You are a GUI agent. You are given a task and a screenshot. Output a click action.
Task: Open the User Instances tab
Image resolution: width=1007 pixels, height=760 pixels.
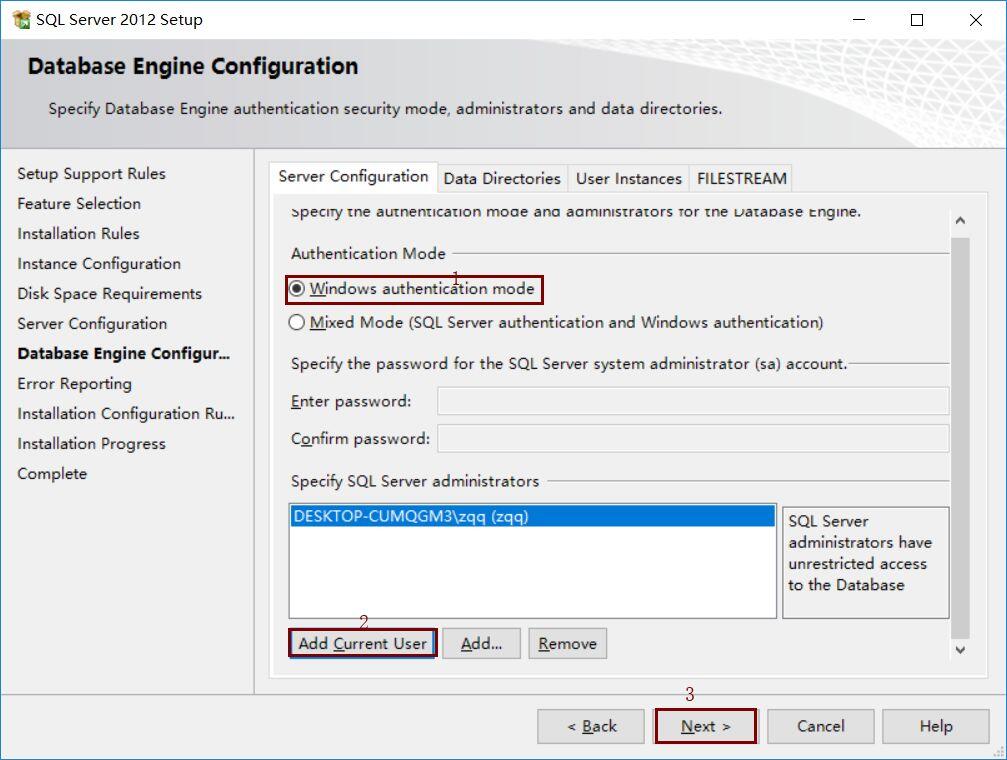point(628,178)
